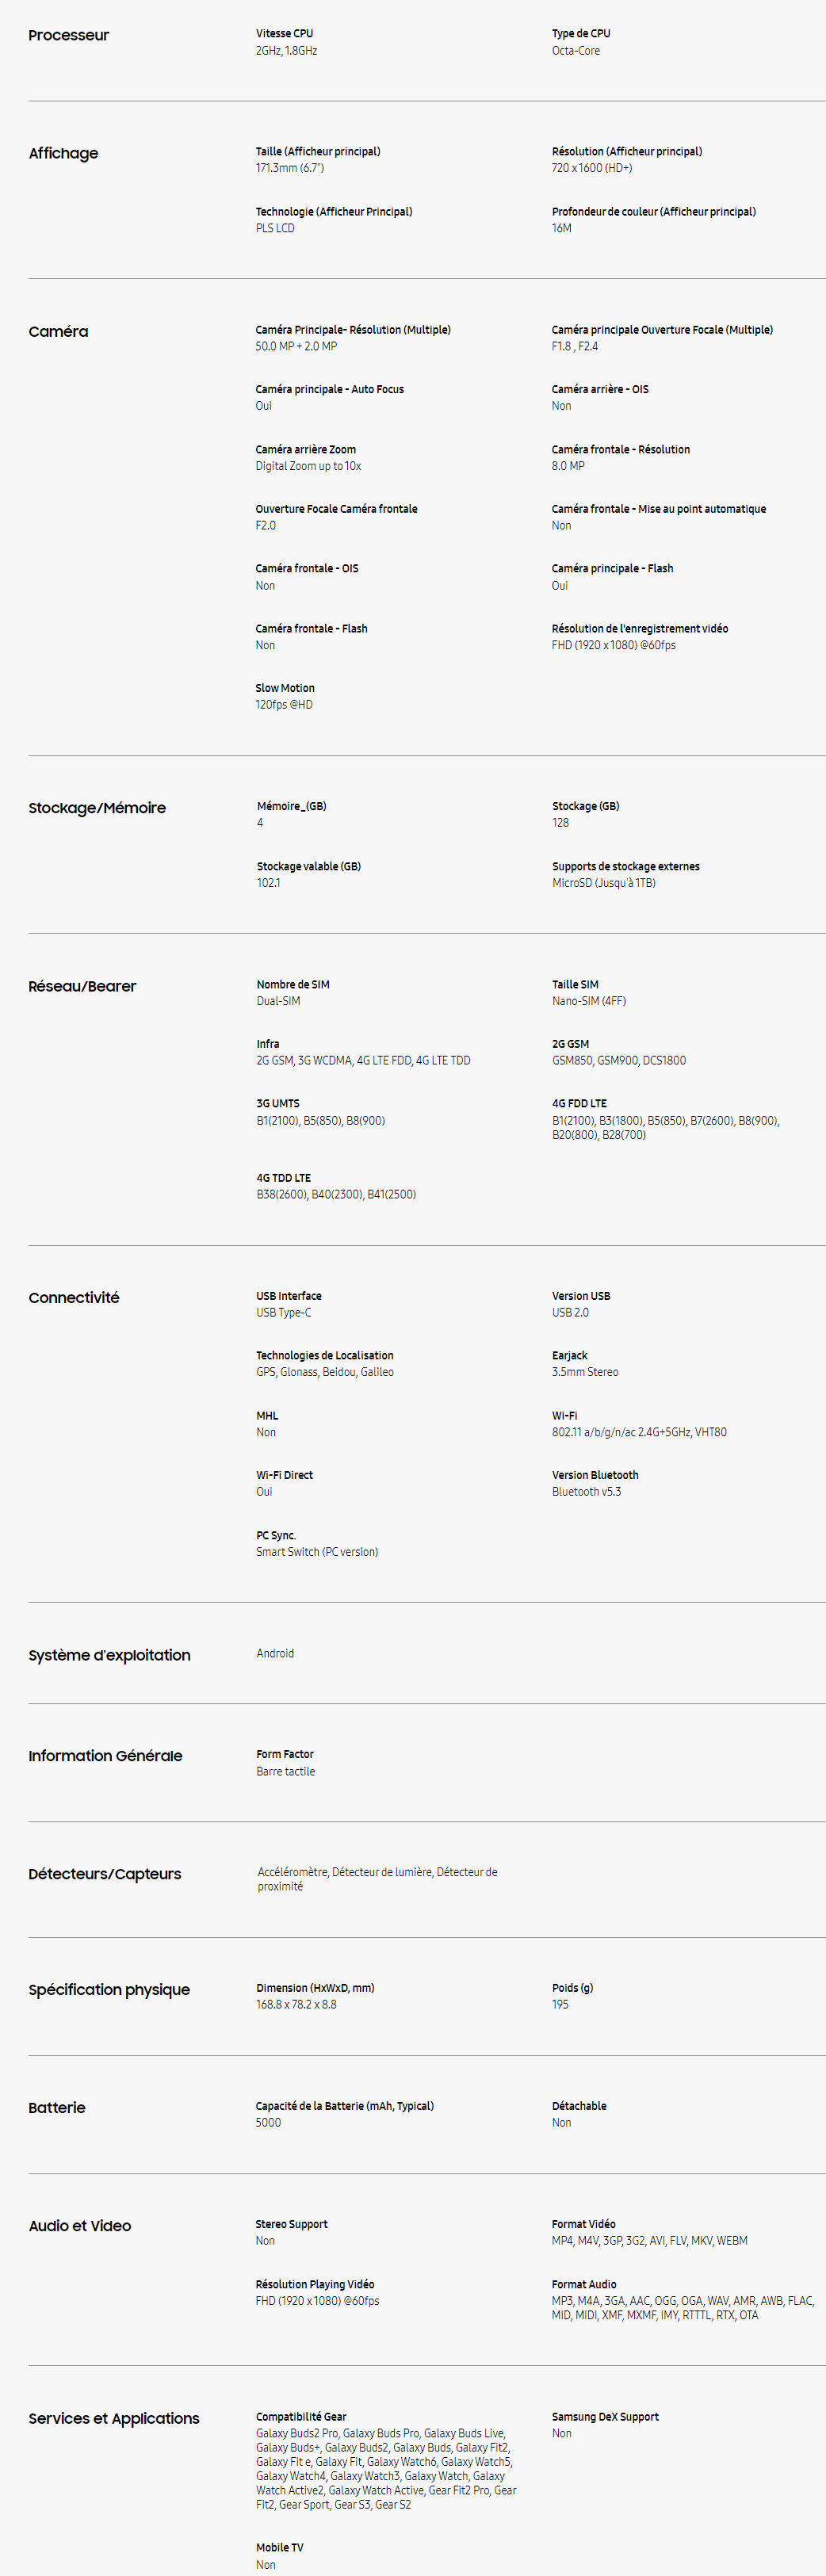The height and width of the screenshot is (2576, 826).
Task: Click the Audio et Video heading
Action: pos(80,2225)
